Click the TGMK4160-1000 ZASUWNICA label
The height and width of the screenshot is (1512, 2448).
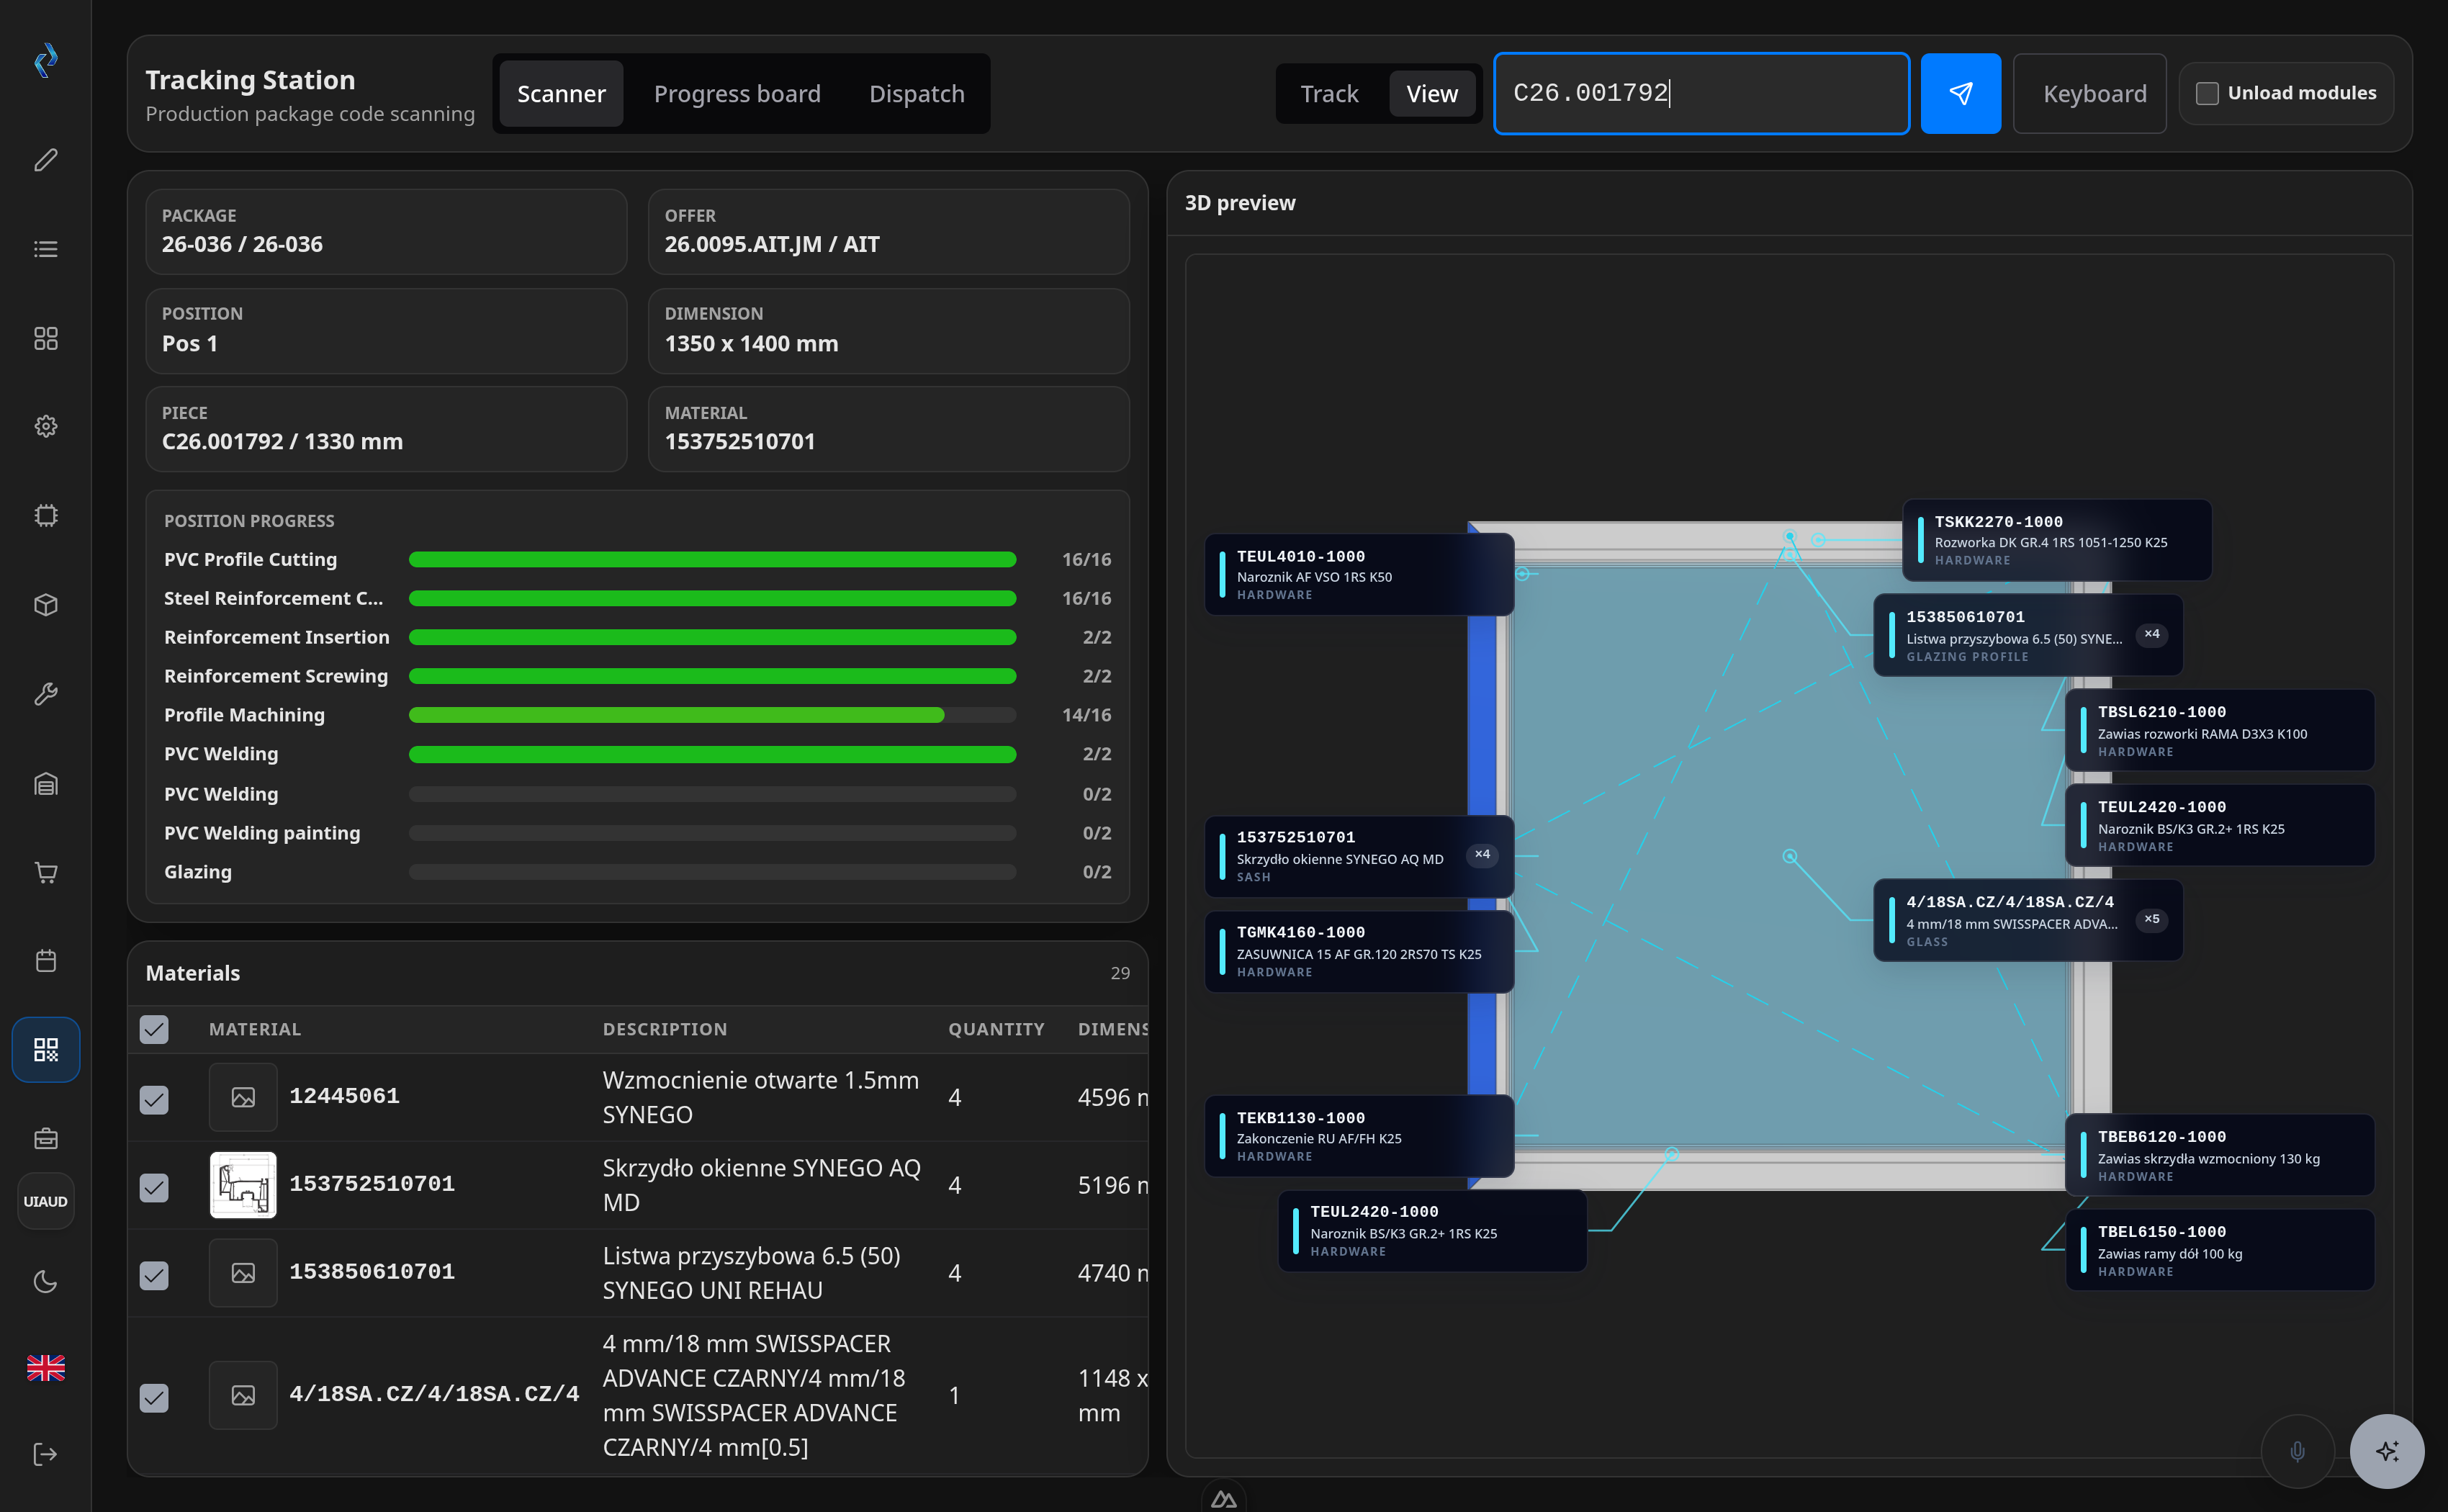(x=1359, y=951)
